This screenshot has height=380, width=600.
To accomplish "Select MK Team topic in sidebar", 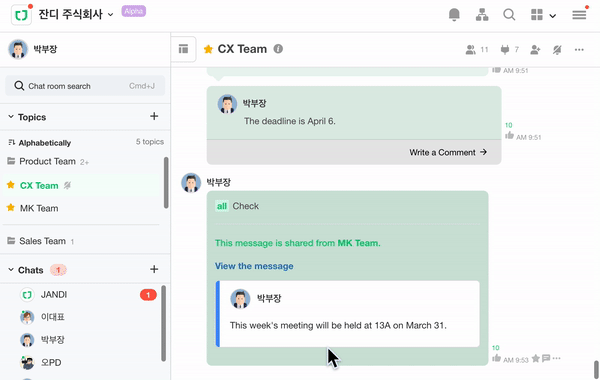I will coord(39,208).
